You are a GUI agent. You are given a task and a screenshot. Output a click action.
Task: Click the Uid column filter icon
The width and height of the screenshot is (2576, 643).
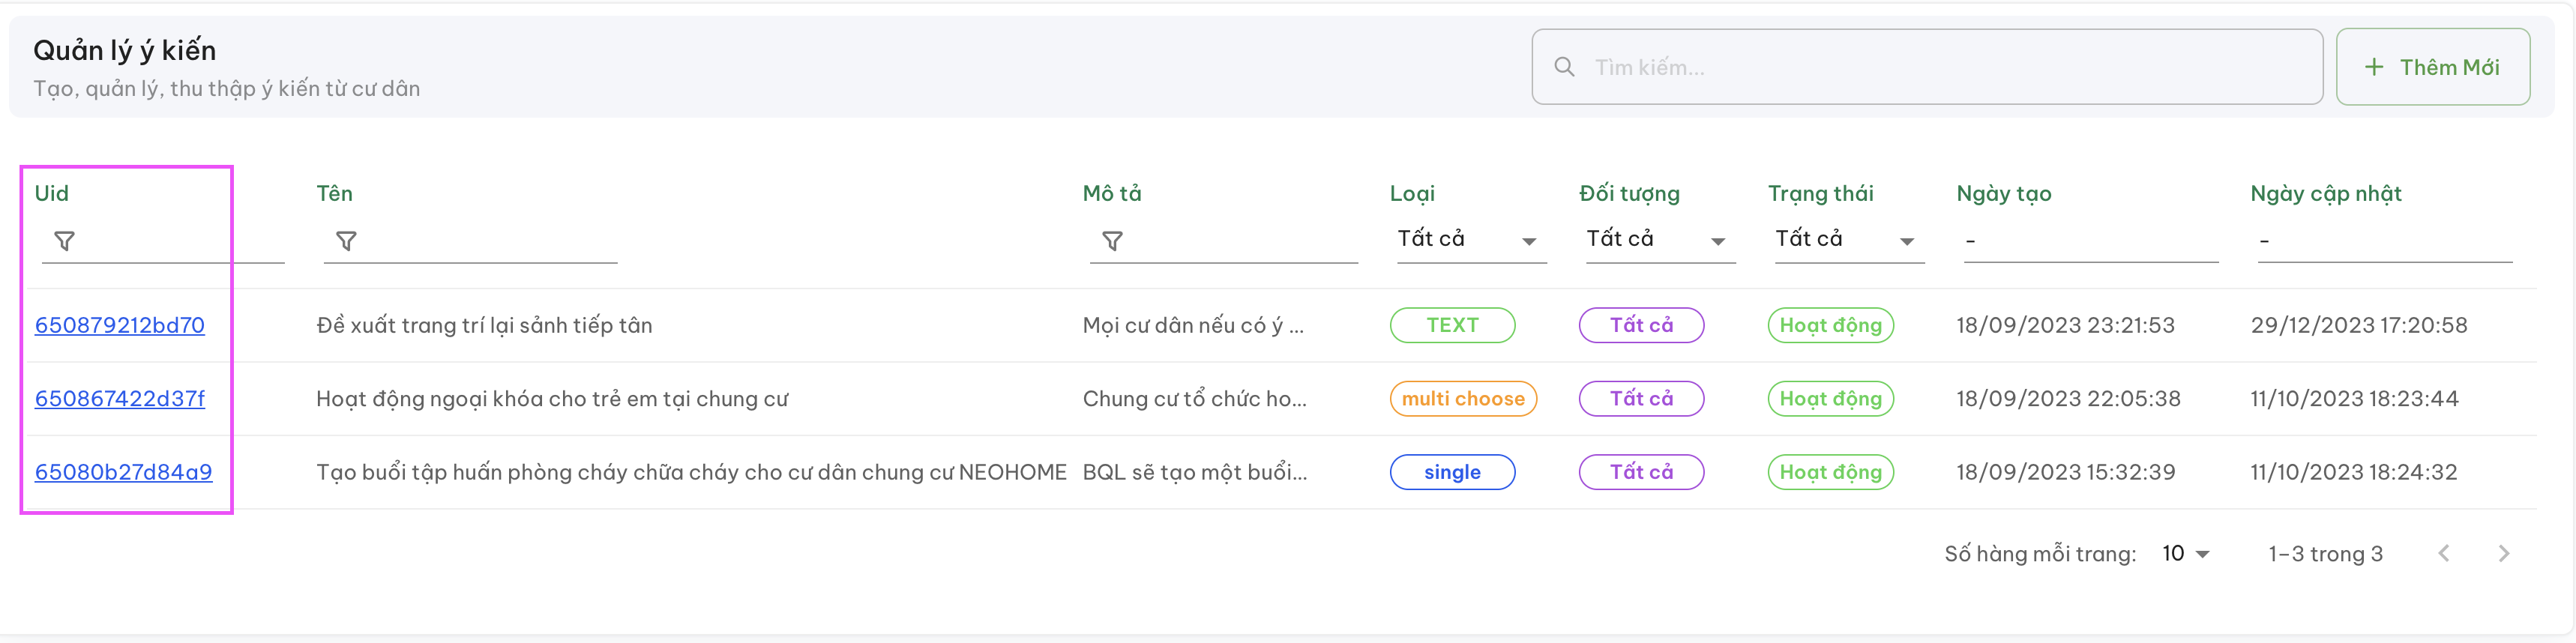64,241
